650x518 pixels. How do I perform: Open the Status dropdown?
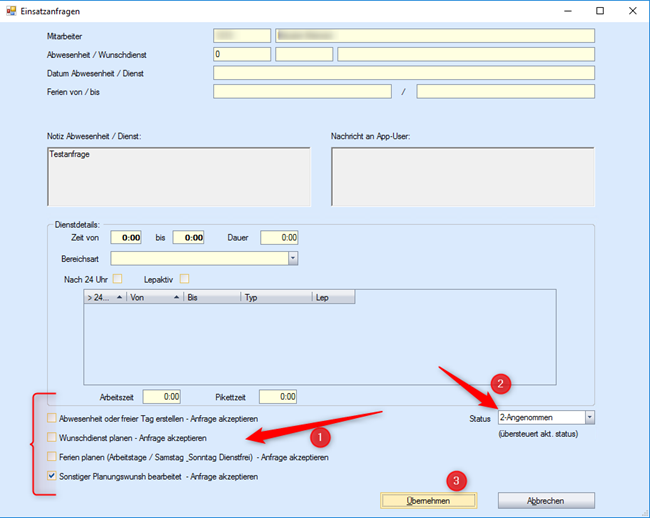[590, 417]
